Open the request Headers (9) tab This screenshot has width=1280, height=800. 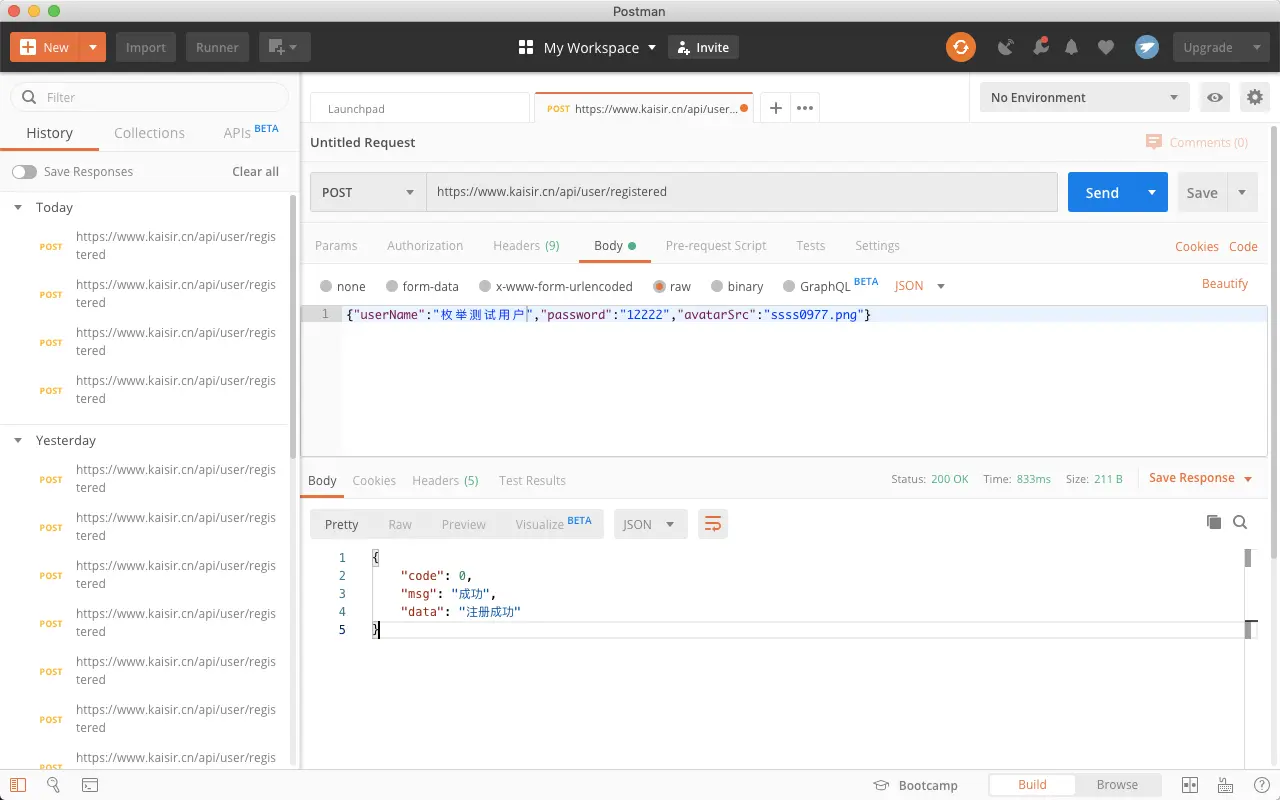tap(526, 245)
